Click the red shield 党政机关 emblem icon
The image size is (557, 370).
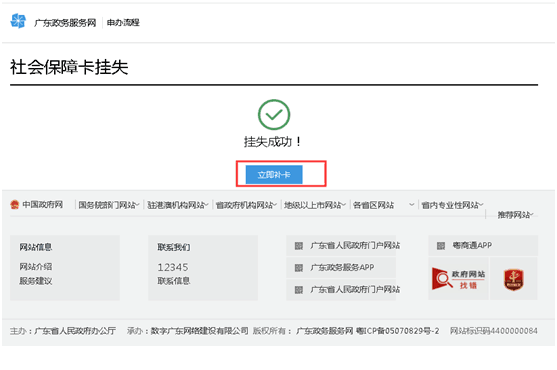pos(514,279)
